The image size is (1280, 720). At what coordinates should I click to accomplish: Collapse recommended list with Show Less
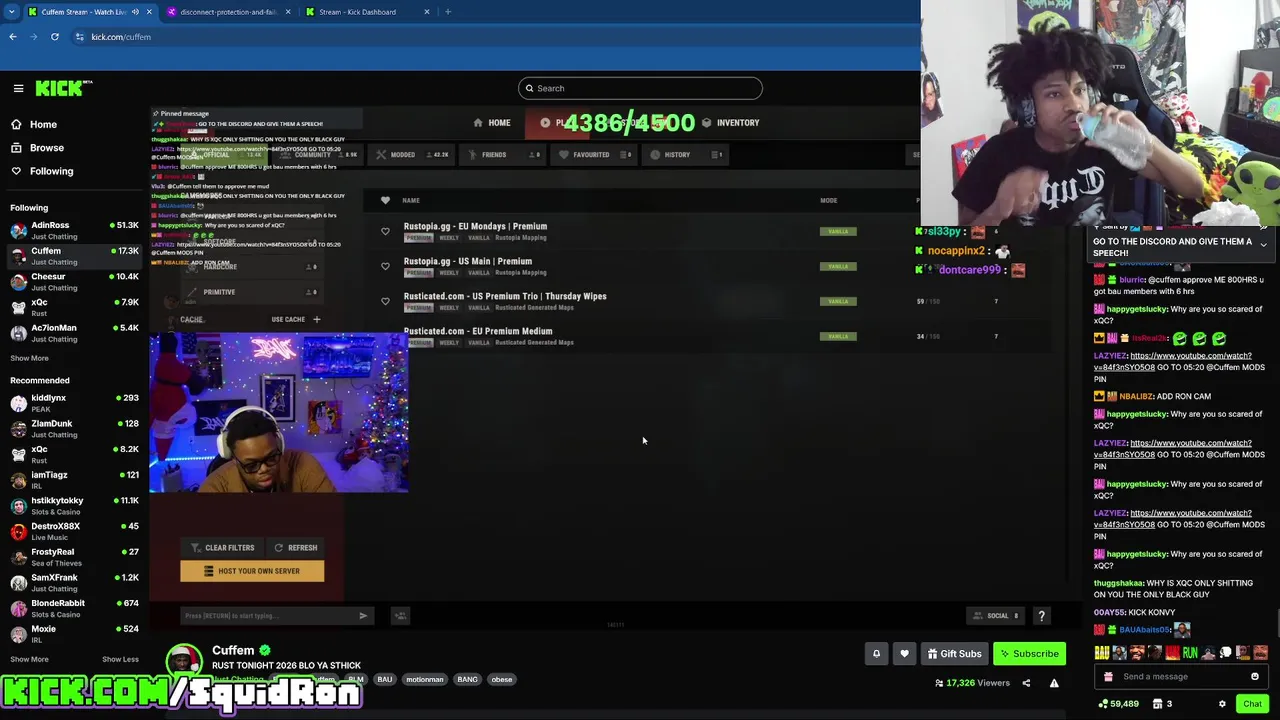[x=120, y=659]
